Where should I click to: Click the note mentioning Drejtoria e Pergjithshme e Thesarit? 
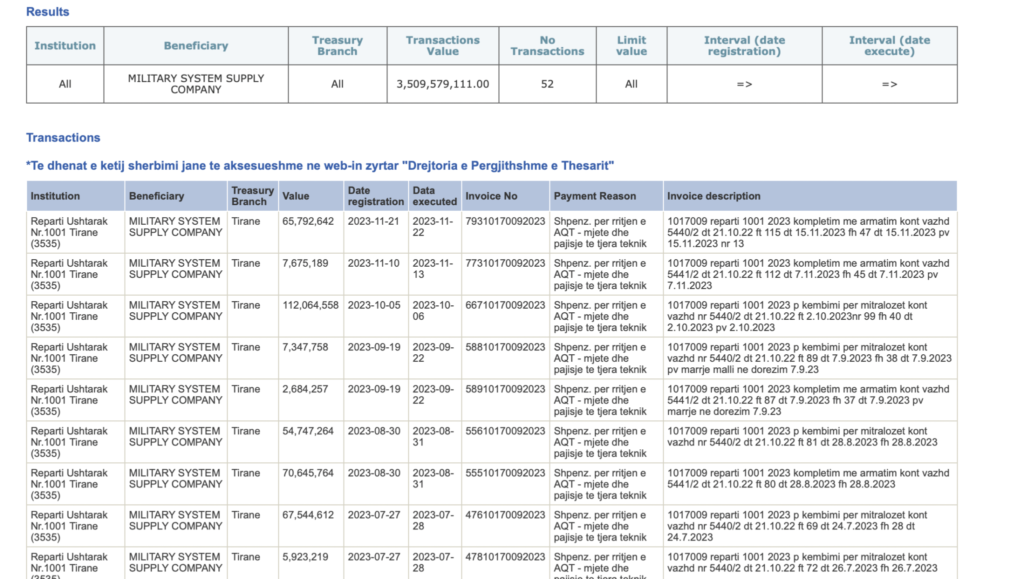320,166
